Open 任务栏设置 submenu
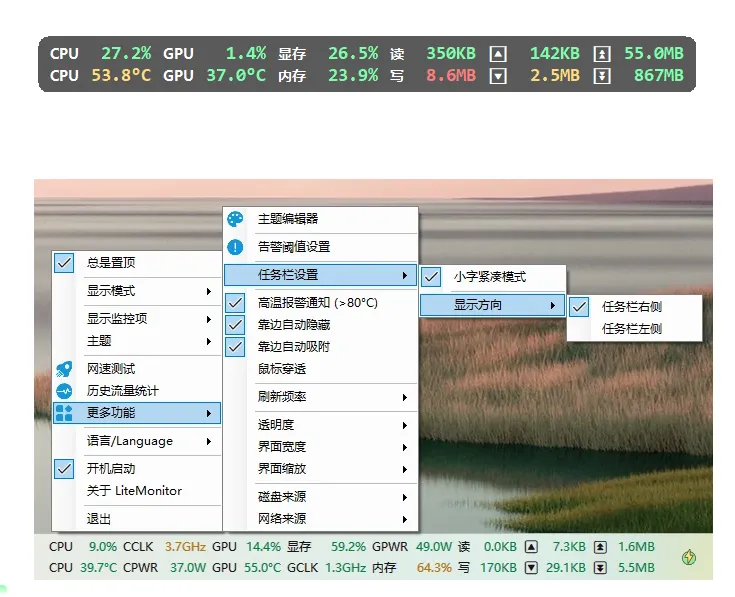 tap(321, 275)
